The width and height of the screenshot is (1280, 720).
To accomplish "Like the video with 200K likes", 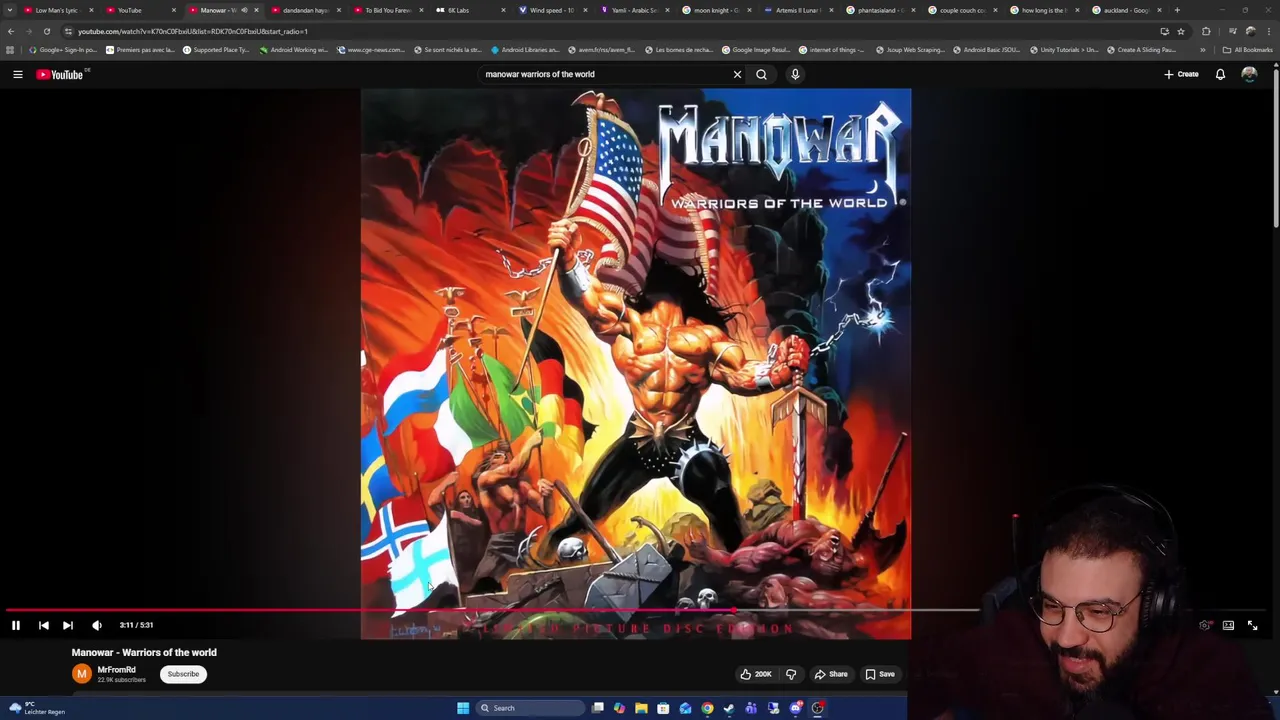I will click(x=756, y=674).
